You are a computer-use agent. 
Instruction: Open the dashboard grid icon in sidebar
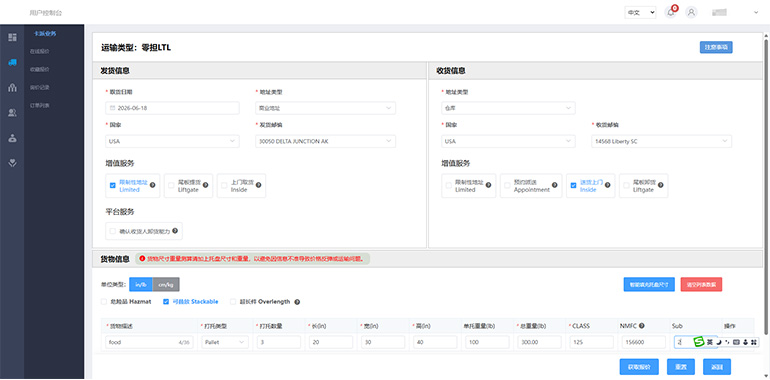[x=12, y=37]
